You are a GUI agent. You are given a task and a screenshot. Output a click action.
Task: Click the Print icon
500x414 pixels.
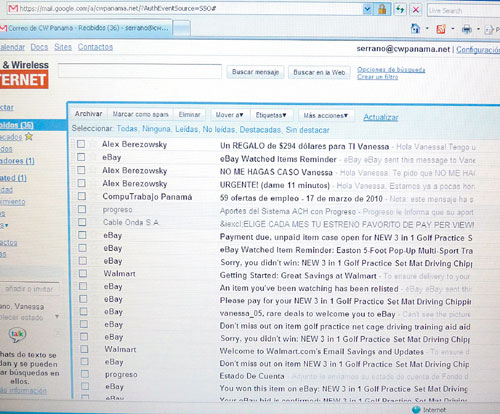point(467,30)
